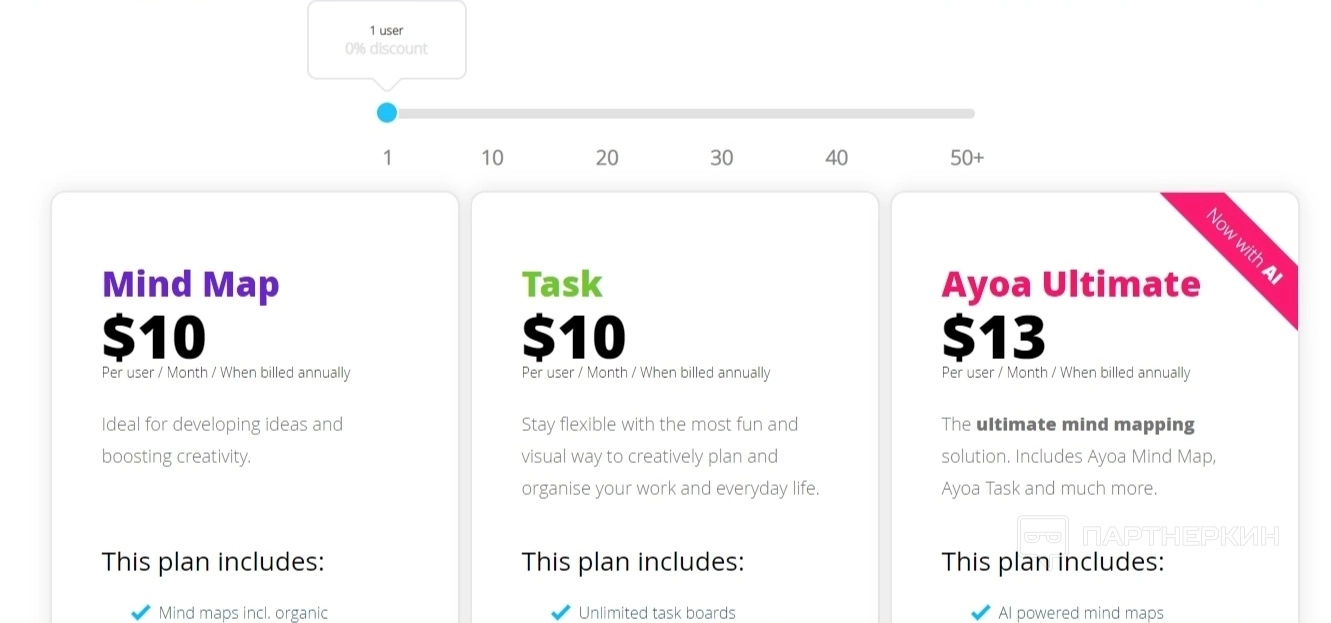Click the $10 price in Mind Map card
Image resolution: width=1331 pixels, height=623 pixels.
tap(154, 337)
